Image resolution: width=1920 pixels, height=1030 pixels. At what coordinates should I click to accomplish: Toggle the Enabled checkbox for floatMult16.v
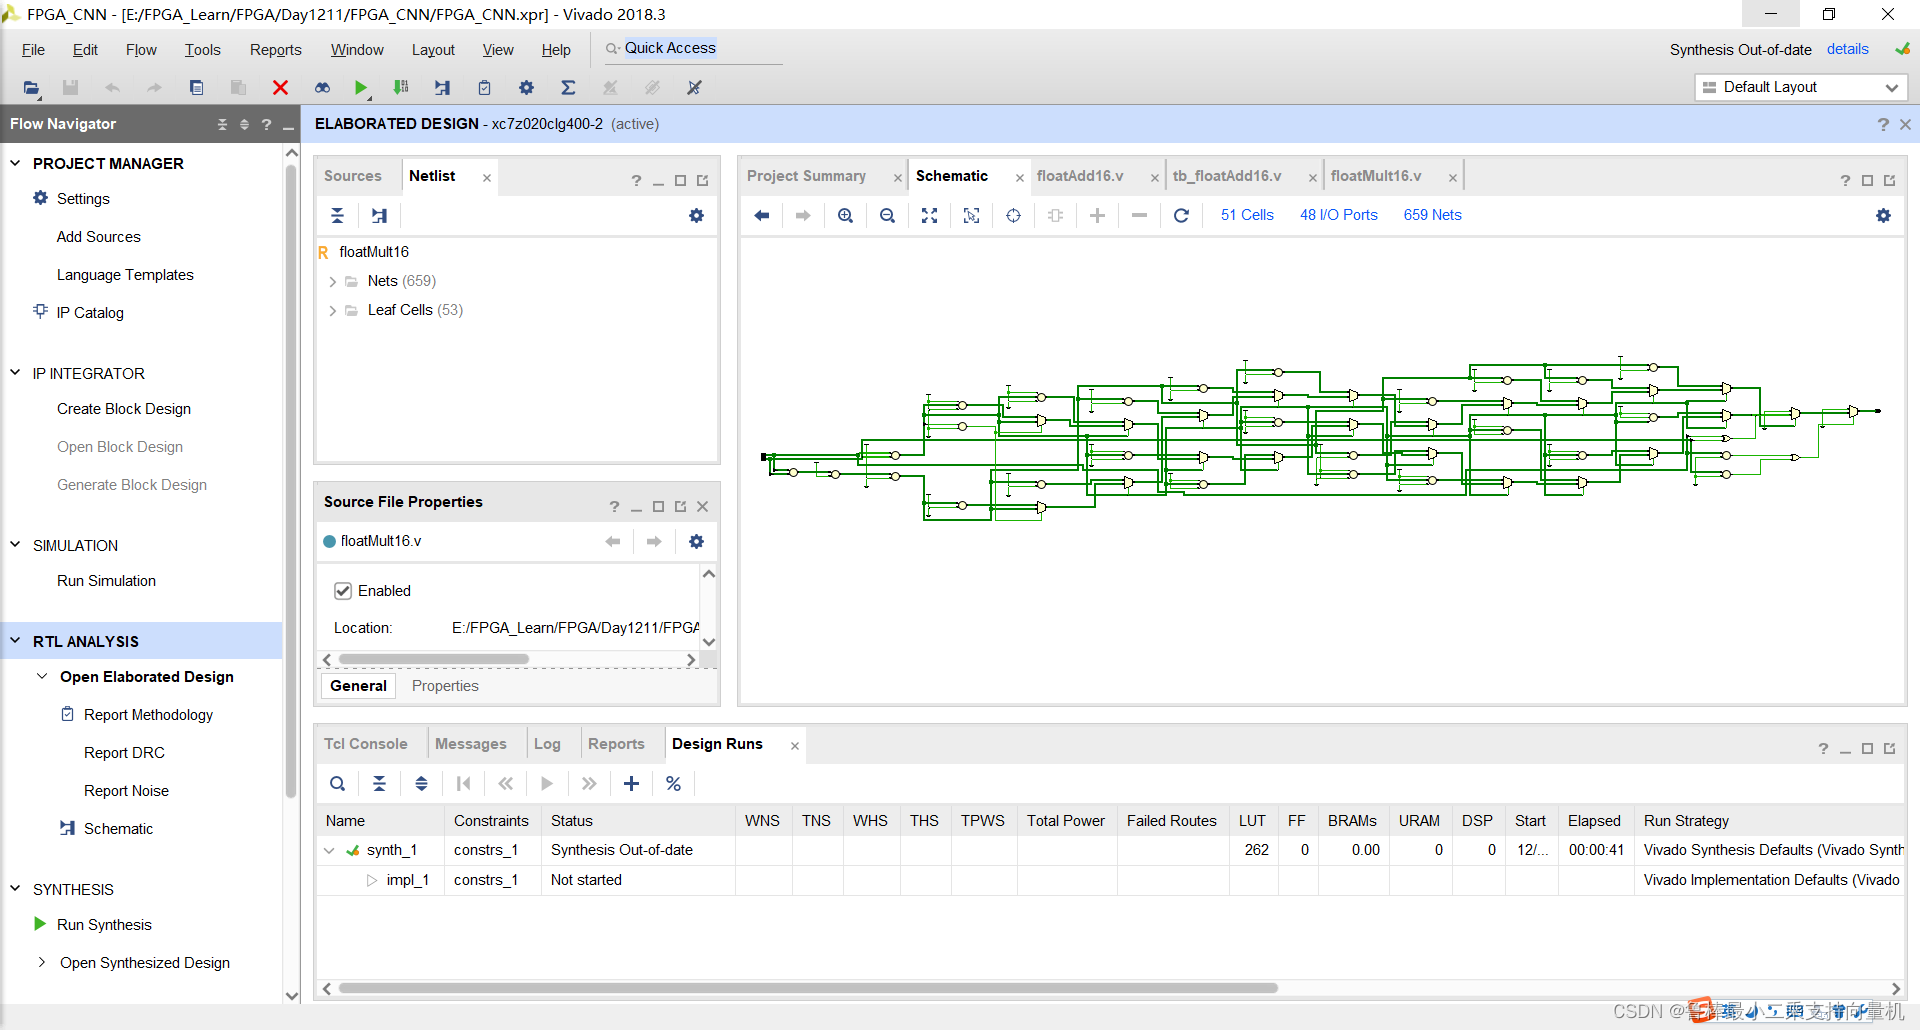(342, 591)
